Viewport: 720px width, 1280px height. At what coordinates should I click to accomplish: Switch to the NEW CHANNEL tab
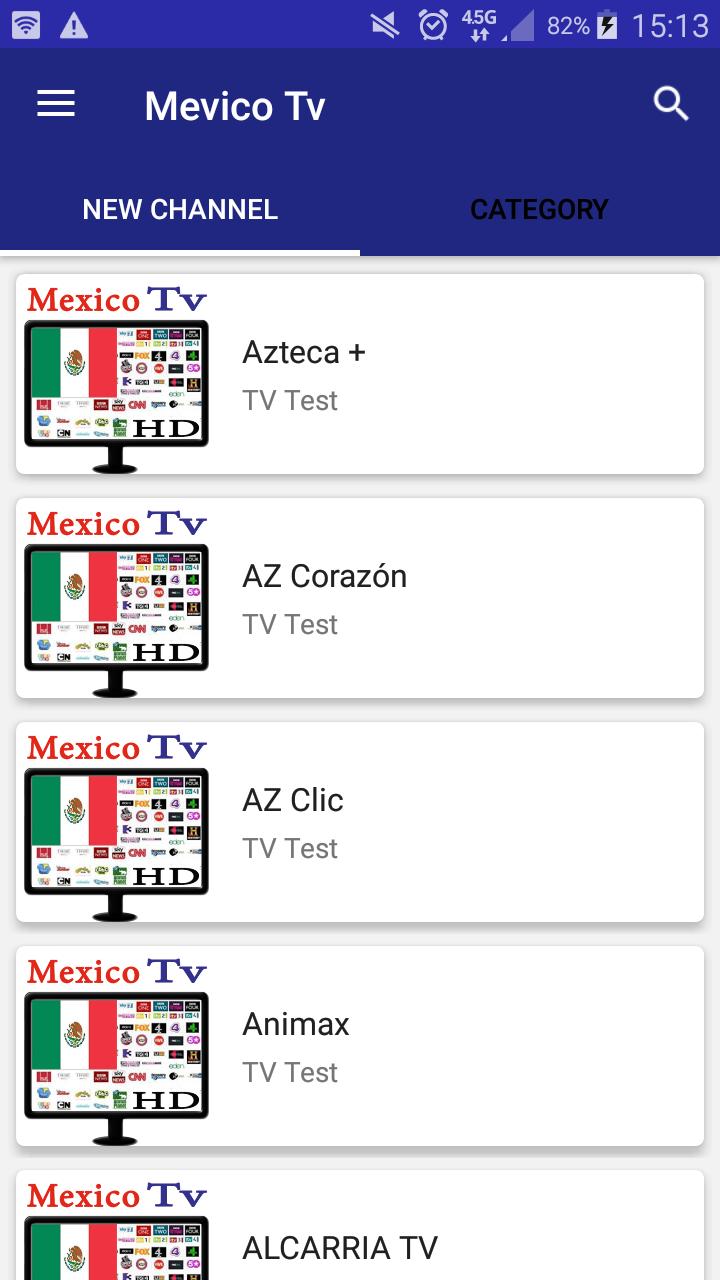pos(180,209)
